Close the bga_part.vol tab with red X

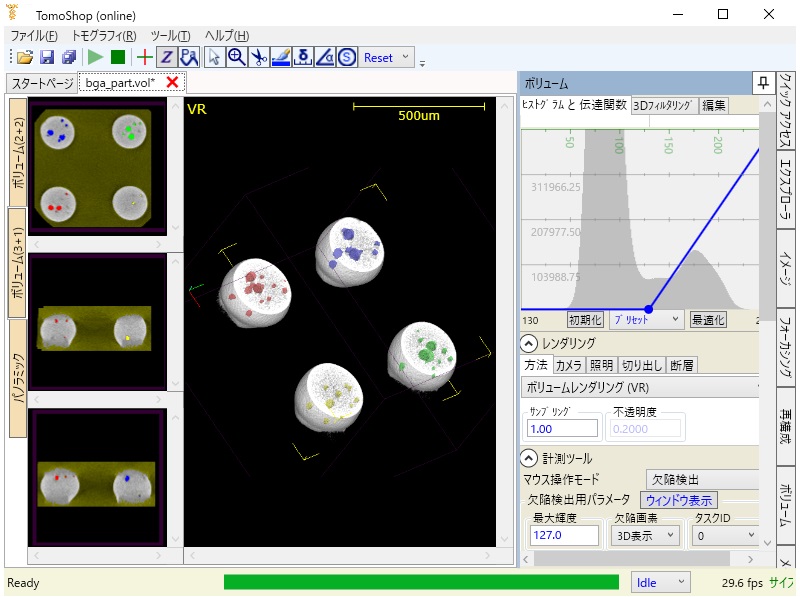(172, 82)
